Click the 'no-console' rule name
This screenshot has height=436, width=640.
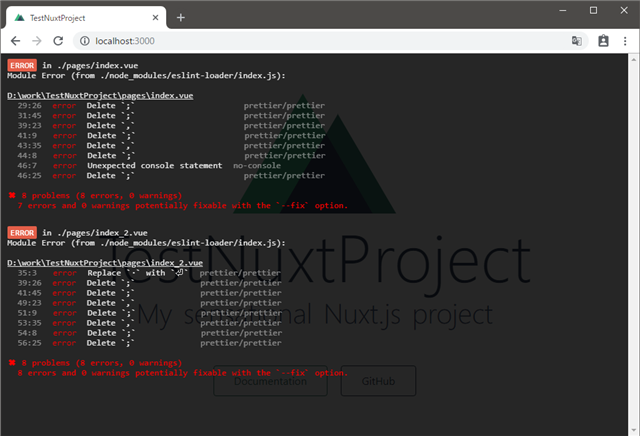coord(257,166)
